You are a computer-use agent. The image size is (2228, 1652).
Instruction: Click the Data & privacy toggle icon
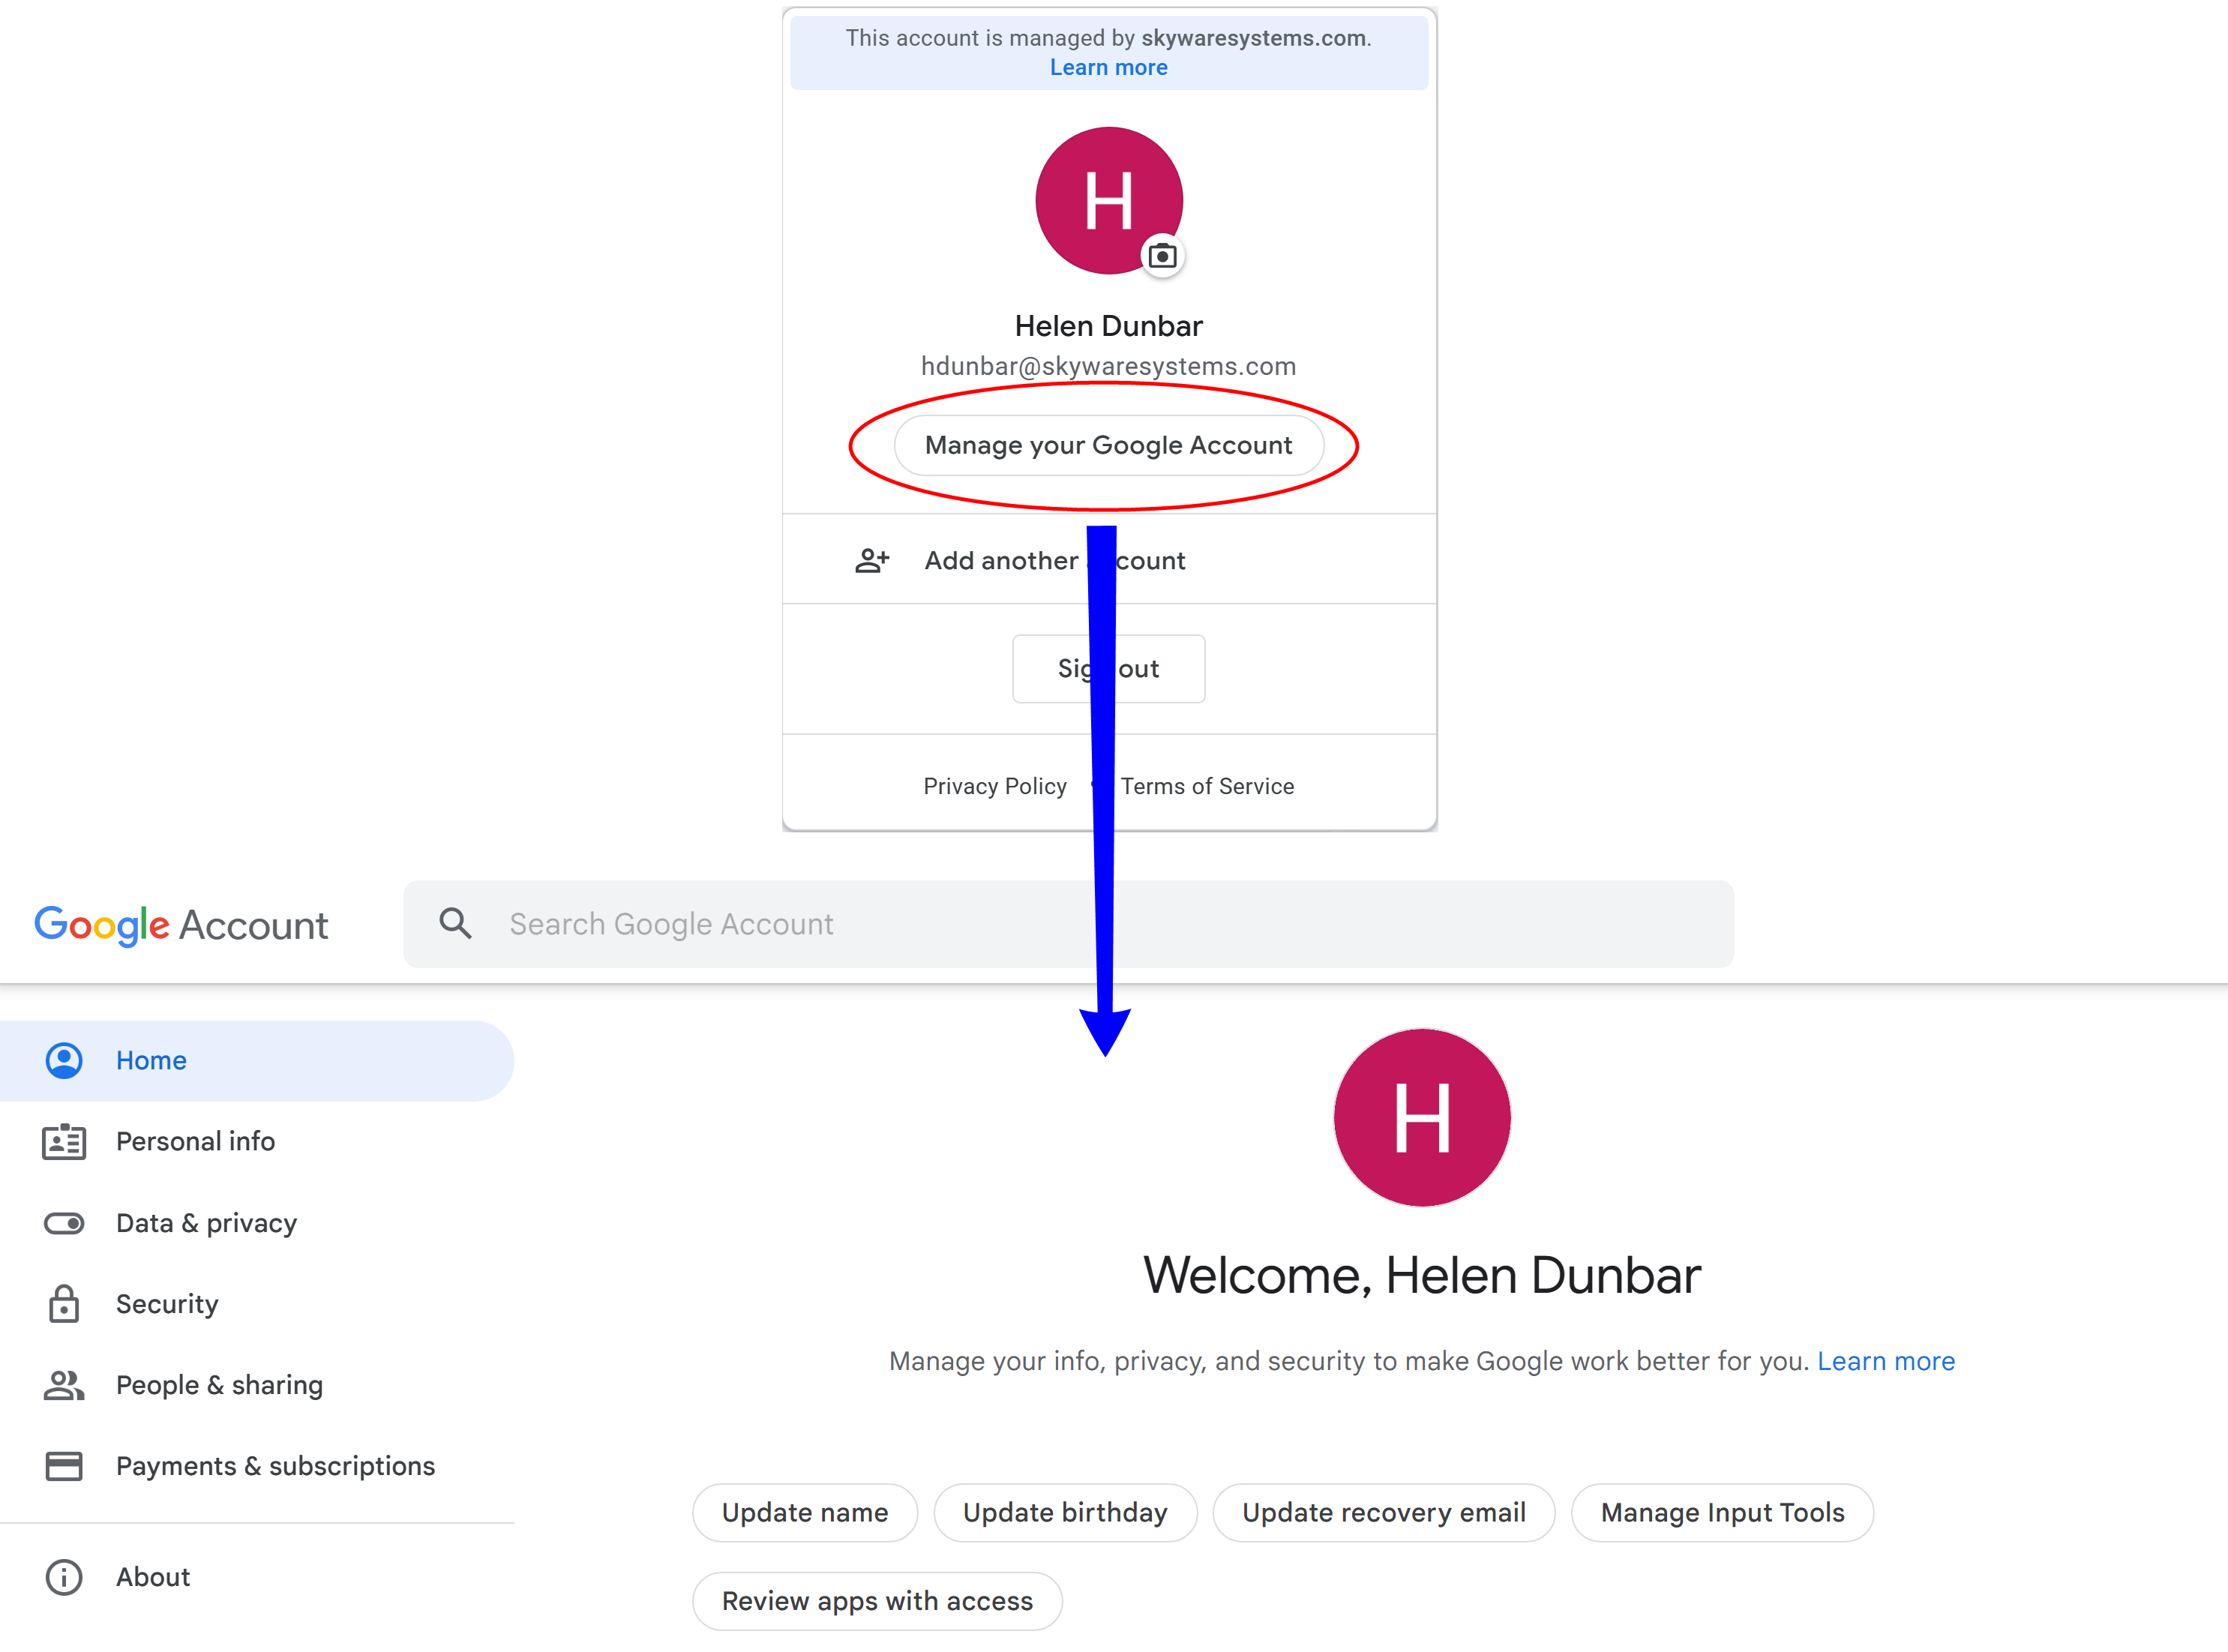coord(64,1223)
